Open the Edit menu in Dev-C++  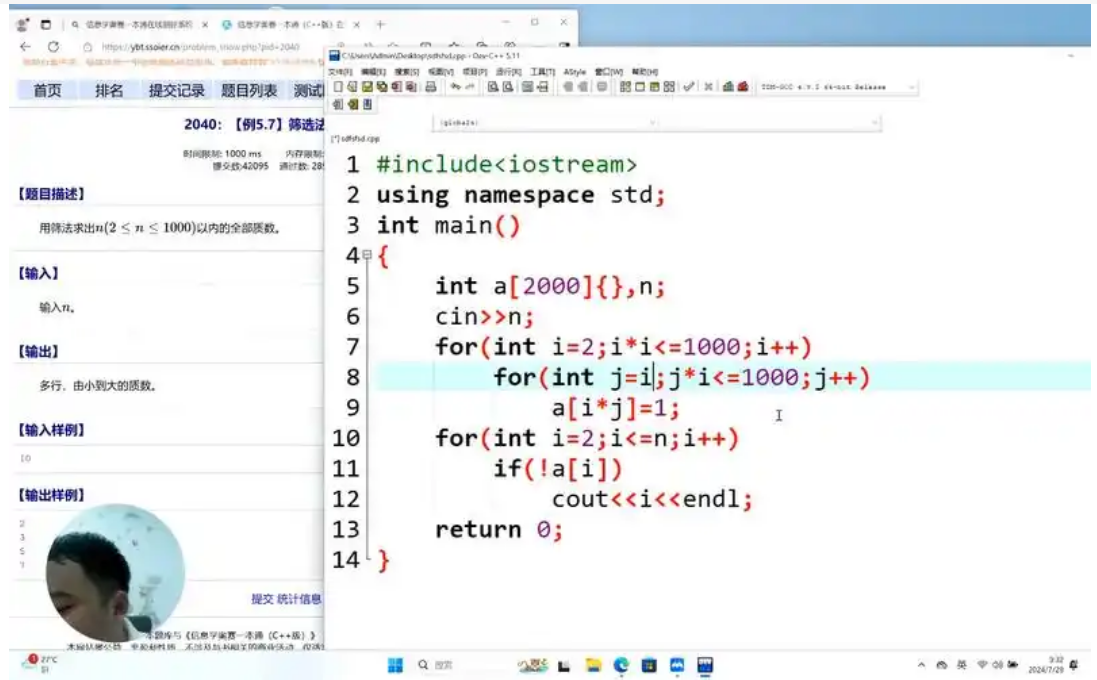[x=373, y=71]
